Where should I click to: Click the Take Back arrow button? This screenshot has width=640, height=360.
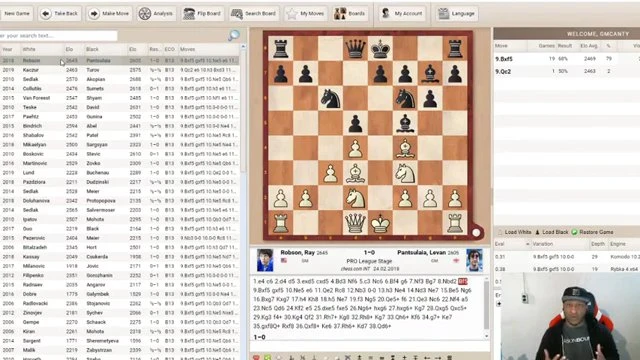(60, 13)
